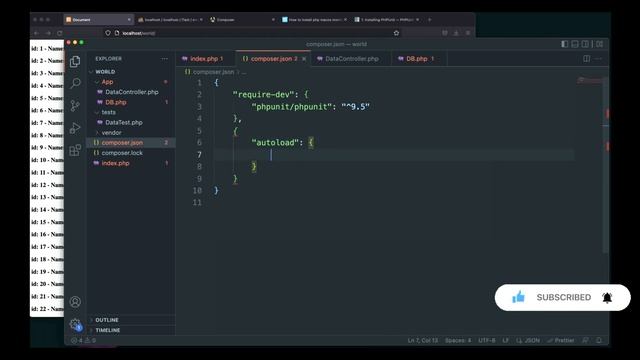The width and height of the screenshot is (640, 360).
Task: Click composer.json in the breadcrumb
Action: 213,72
